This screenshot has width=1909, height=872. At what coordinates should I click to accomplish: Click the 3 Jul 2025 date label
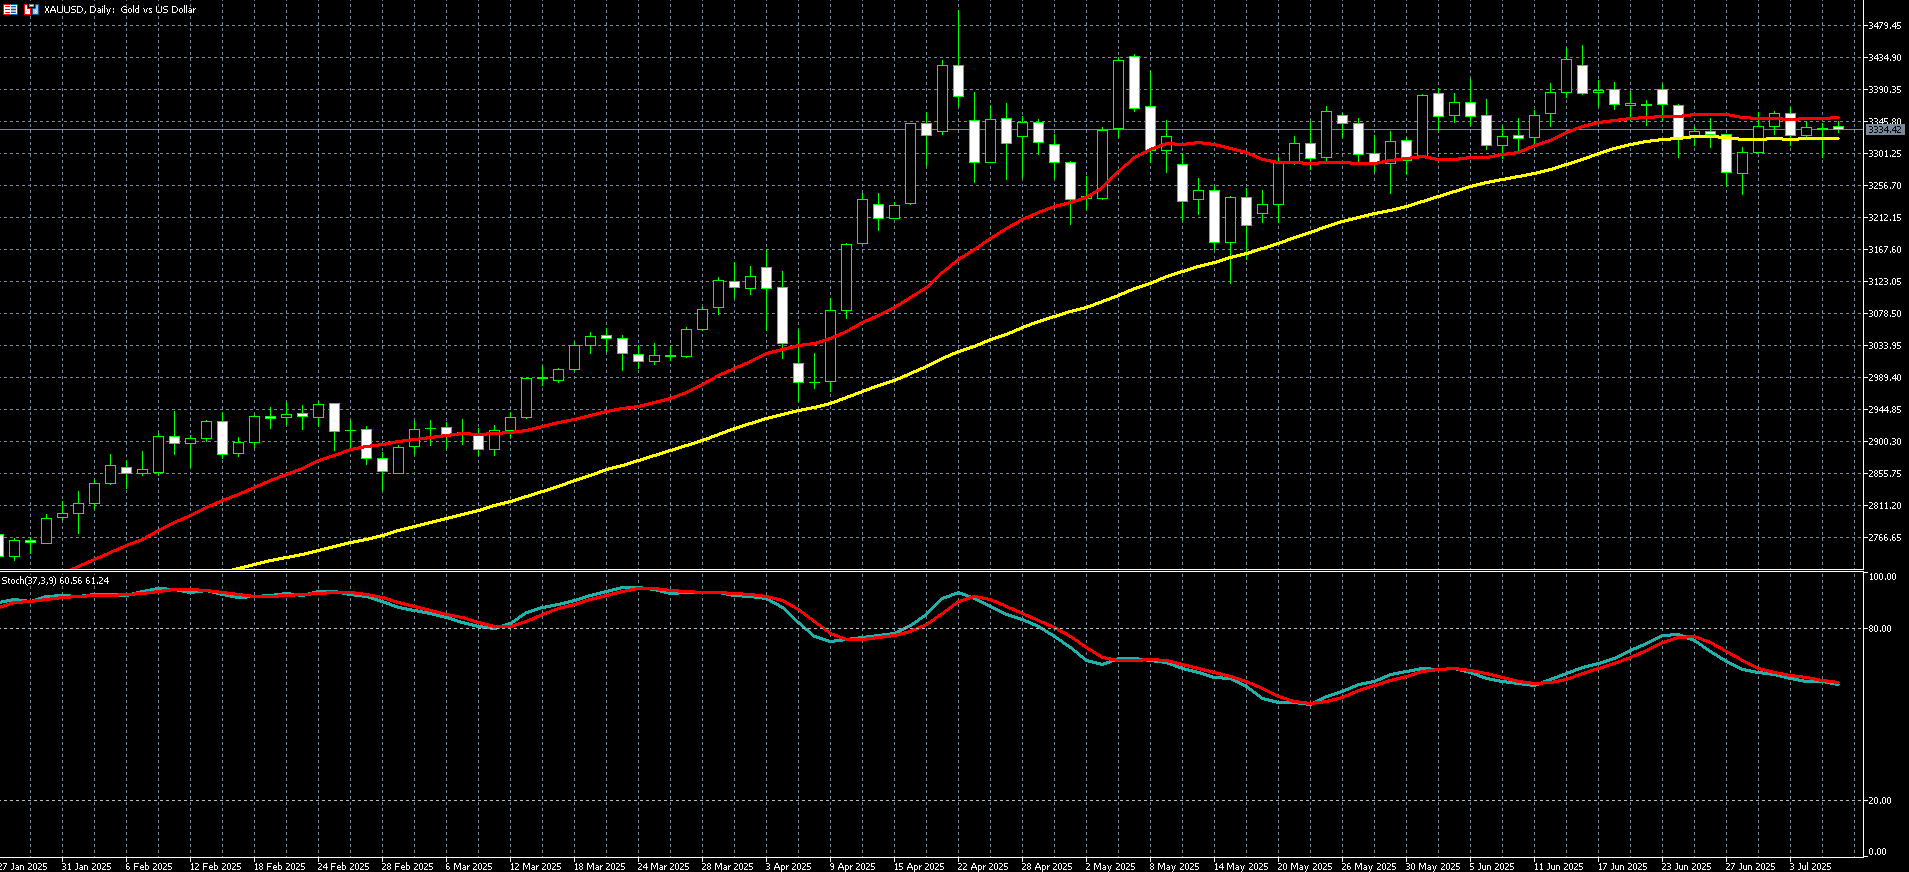[1810, 866]
